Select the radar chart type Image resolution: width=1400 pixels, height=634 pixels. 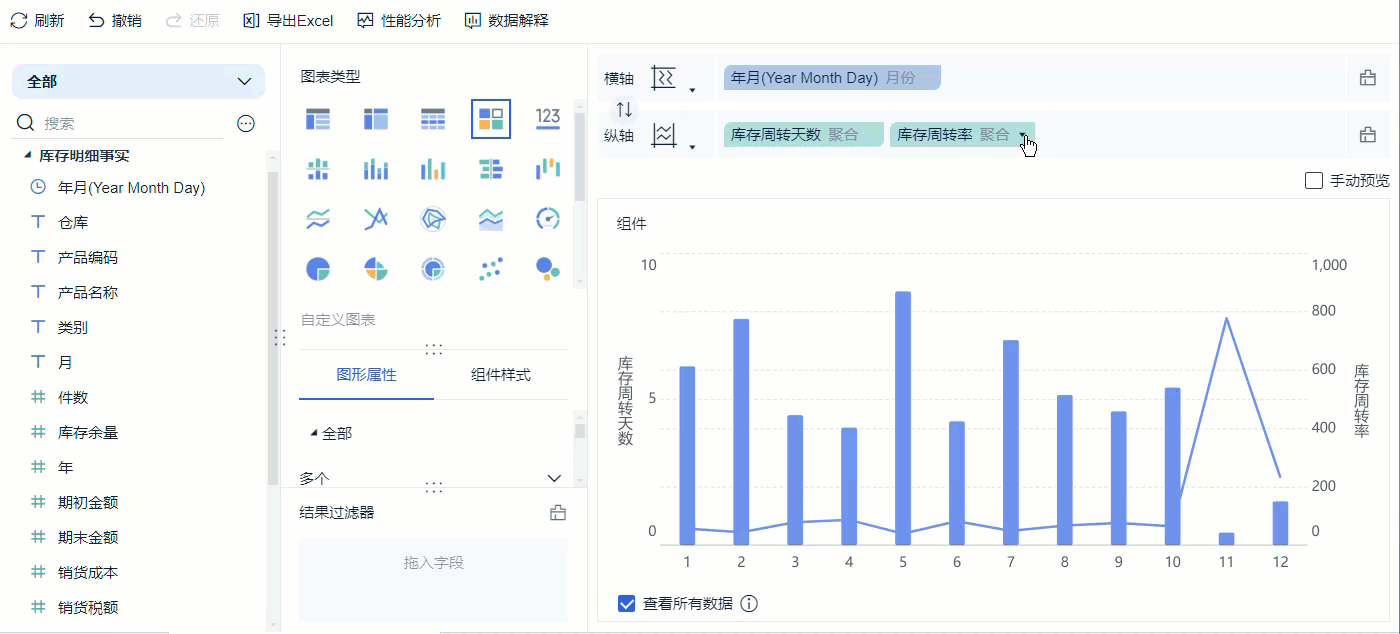point(433,219)
